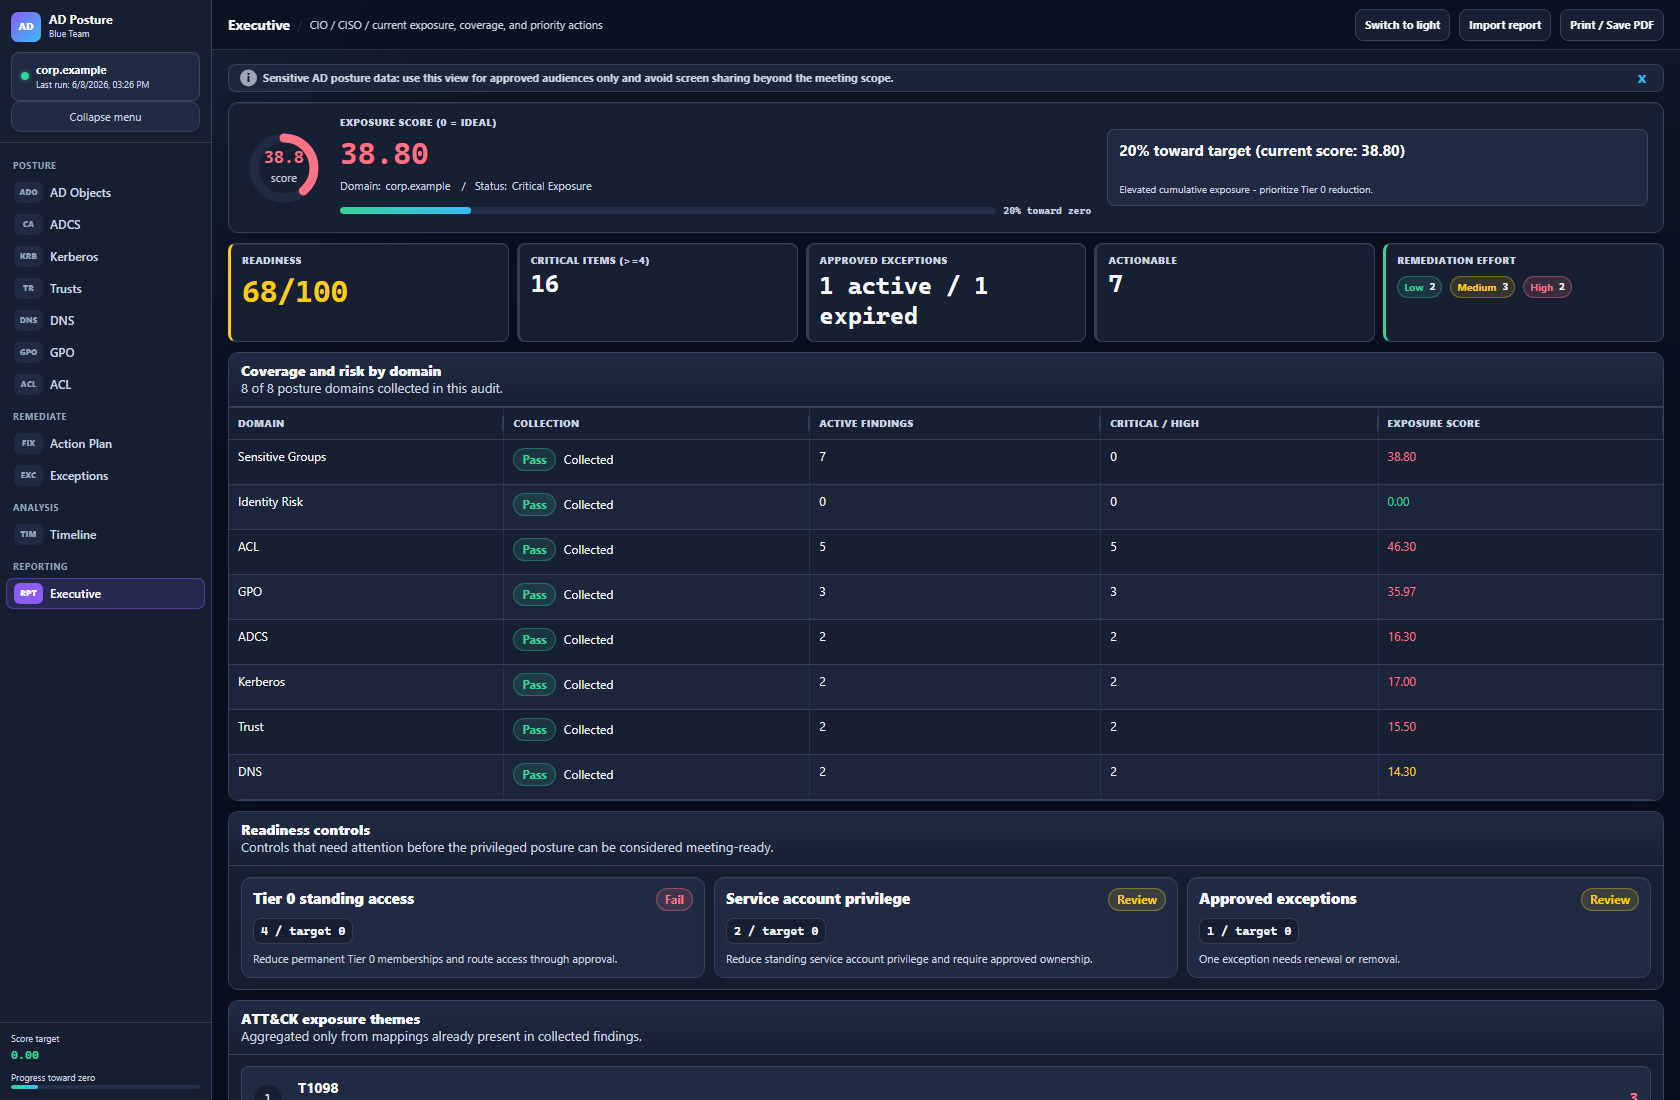Viewport: 1680px width, 1100px height.
Task: Click the Pass badge in the ACL row
Action: pyautogui.click(x=535, y=550)
